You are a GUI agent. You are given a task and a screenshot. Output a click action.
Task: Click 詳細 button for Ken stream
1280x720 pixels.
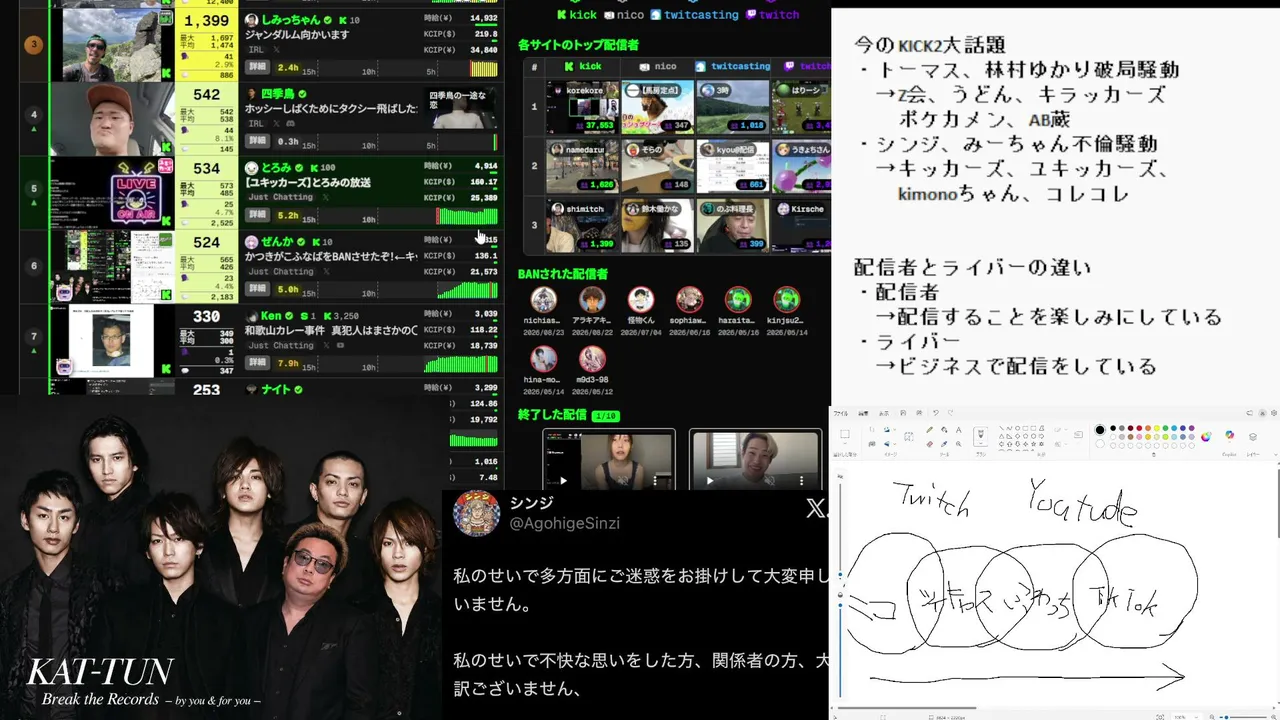coord(258,363)
